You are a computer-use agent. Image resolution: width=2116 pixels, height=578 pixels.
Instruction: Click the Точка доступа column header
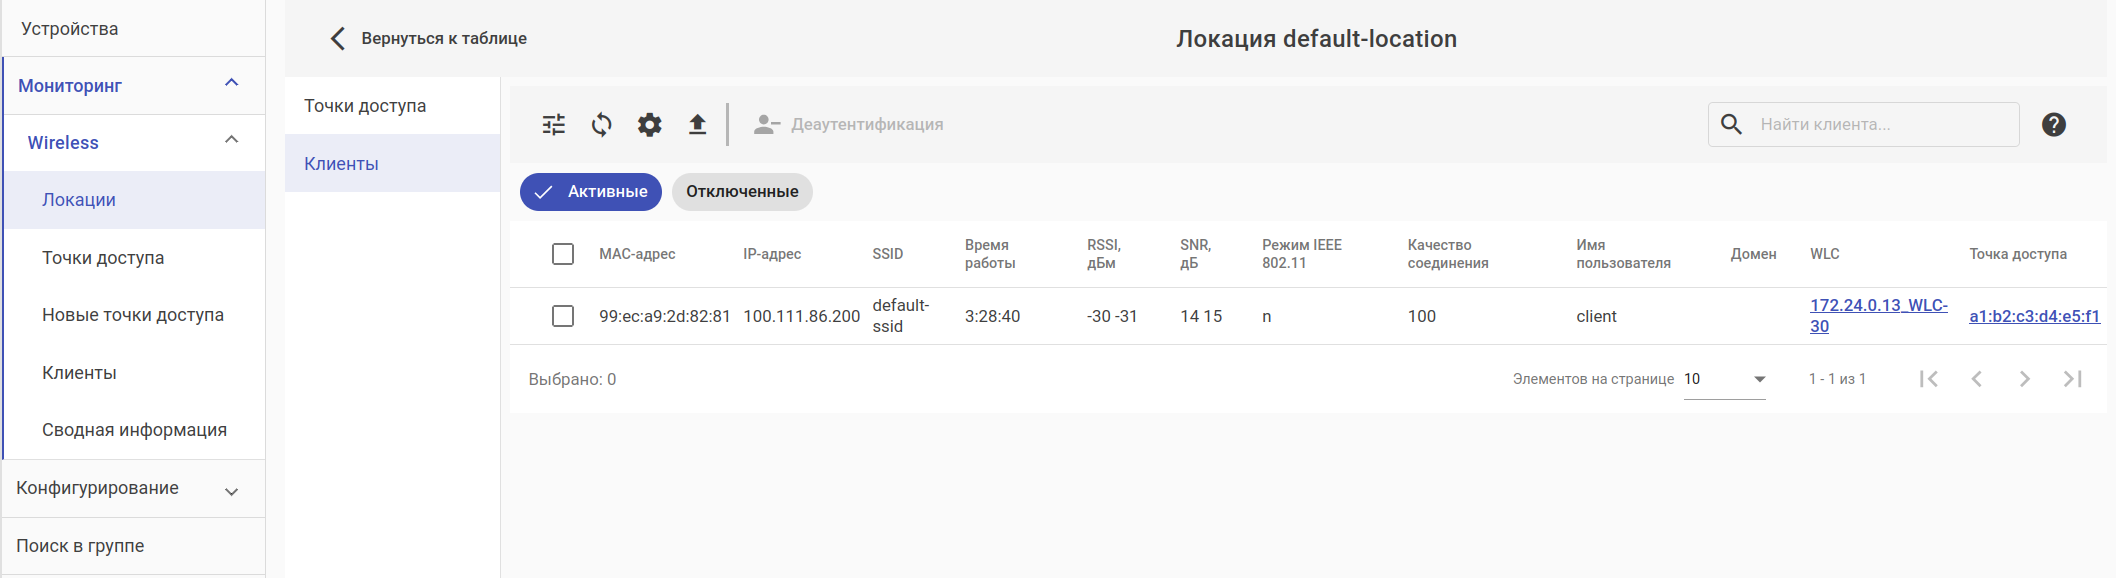point(2018,254)
